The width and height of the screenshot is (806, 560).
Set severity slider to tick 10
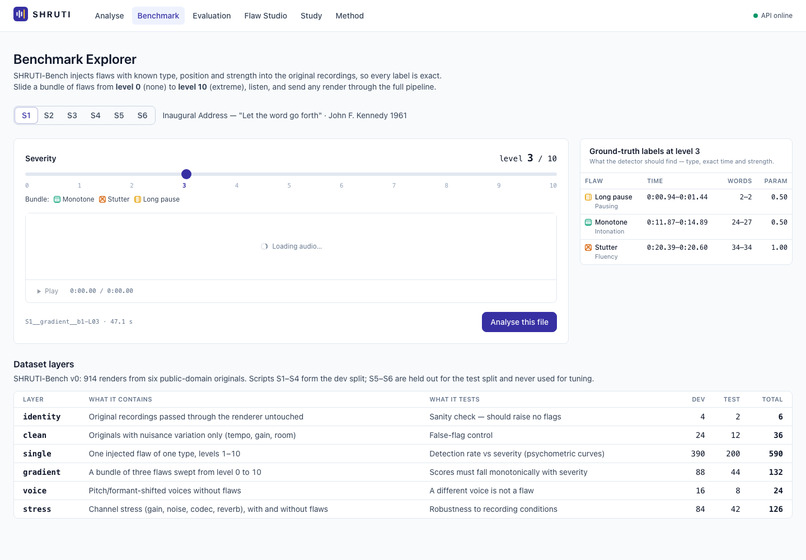553,185
